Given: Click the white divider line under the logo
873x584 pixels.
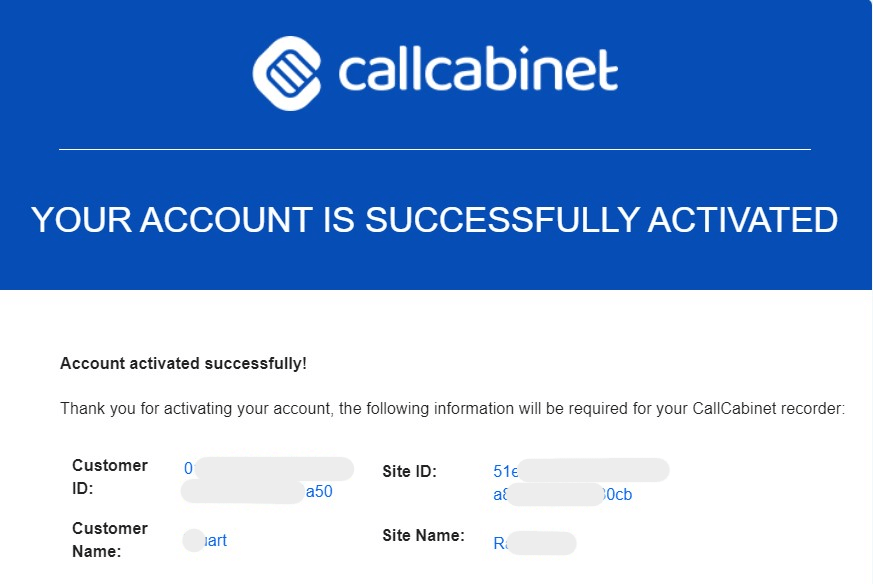Looking at the screenshot, I should 435,149.
